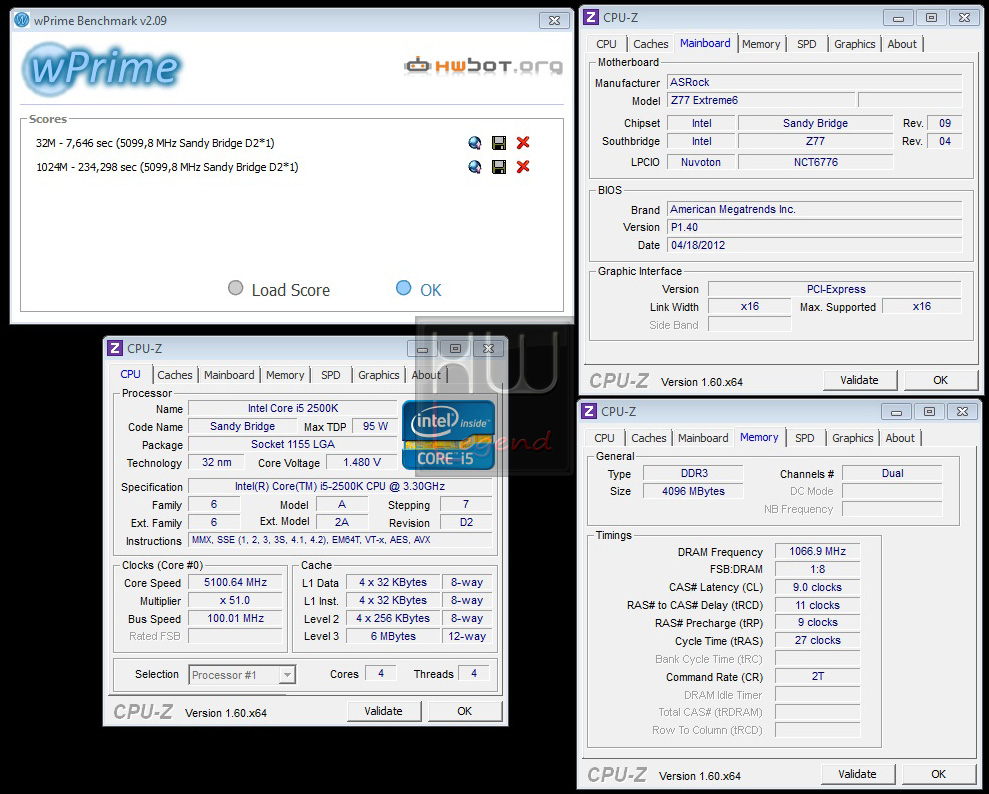
Task: Click the Level 3 cache value 6 MBytes
Action: tap(393, 637)
